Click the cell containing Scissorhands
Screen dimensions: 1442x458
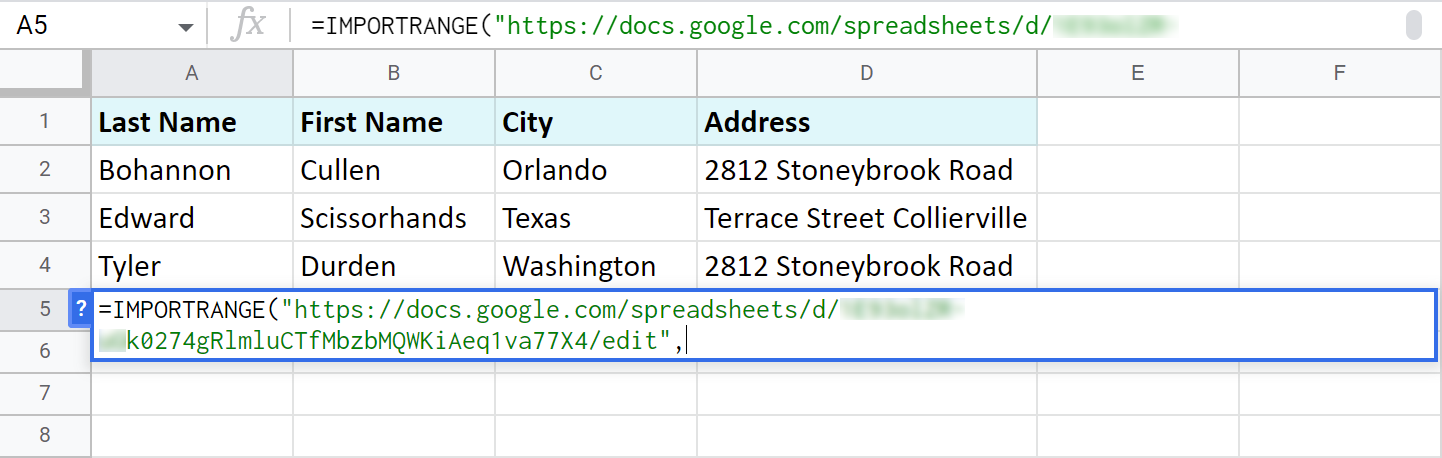click(x=394, y=218)
